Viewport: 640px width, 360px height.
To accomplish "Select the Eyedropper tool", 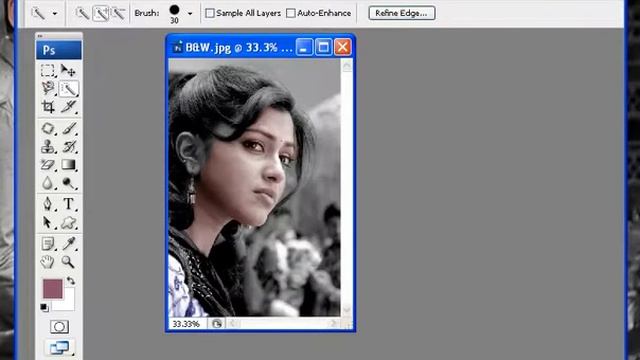I will coord(68,244).
